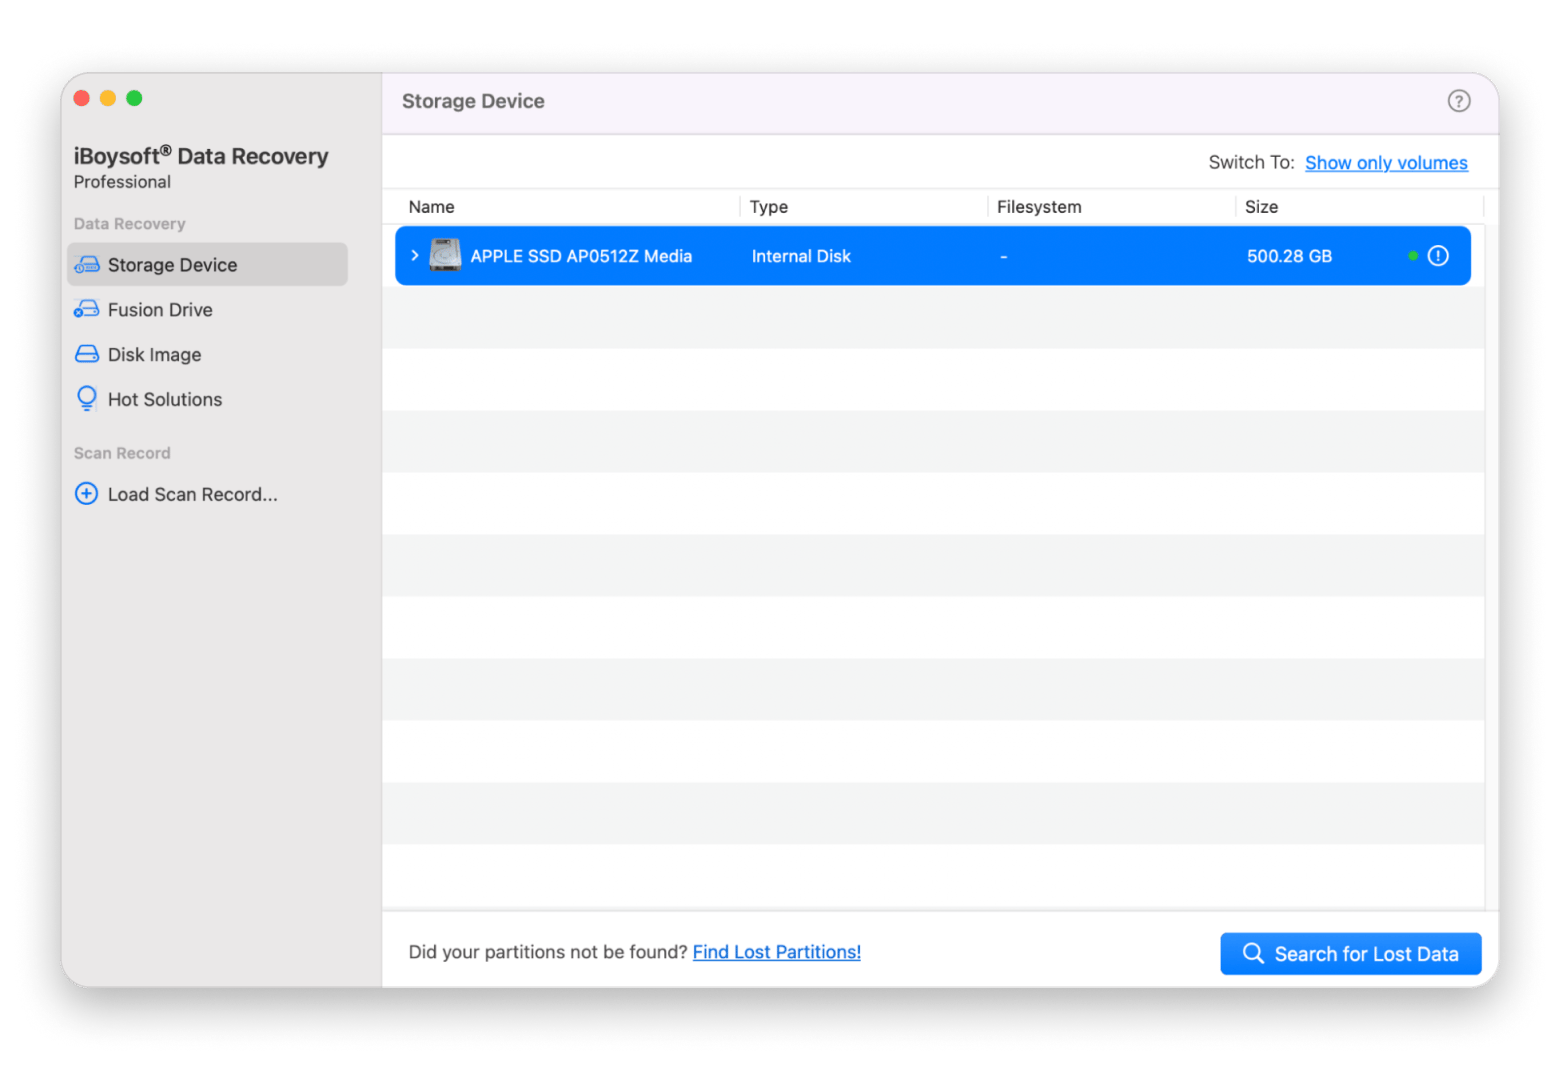Click the Filesystem column header

point(1038,207)
